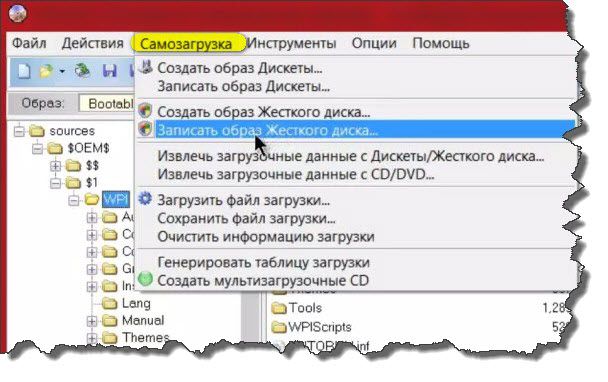
Task: Click the shield icon of Создать образ Жесткого диска
Action: tap(145, 111)
